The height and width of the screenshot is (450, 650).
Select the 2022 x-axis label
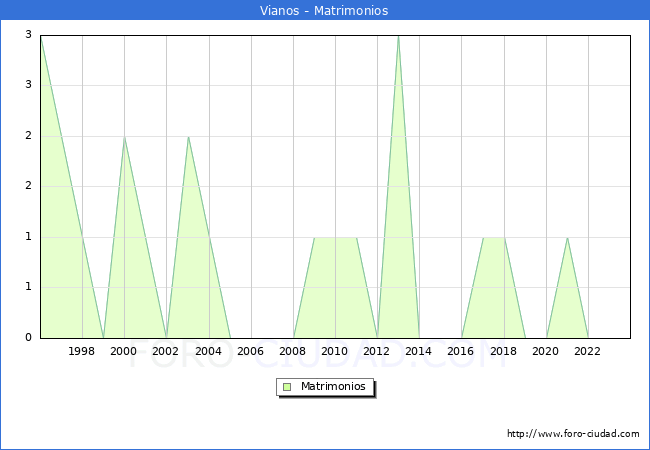point(588,351)
